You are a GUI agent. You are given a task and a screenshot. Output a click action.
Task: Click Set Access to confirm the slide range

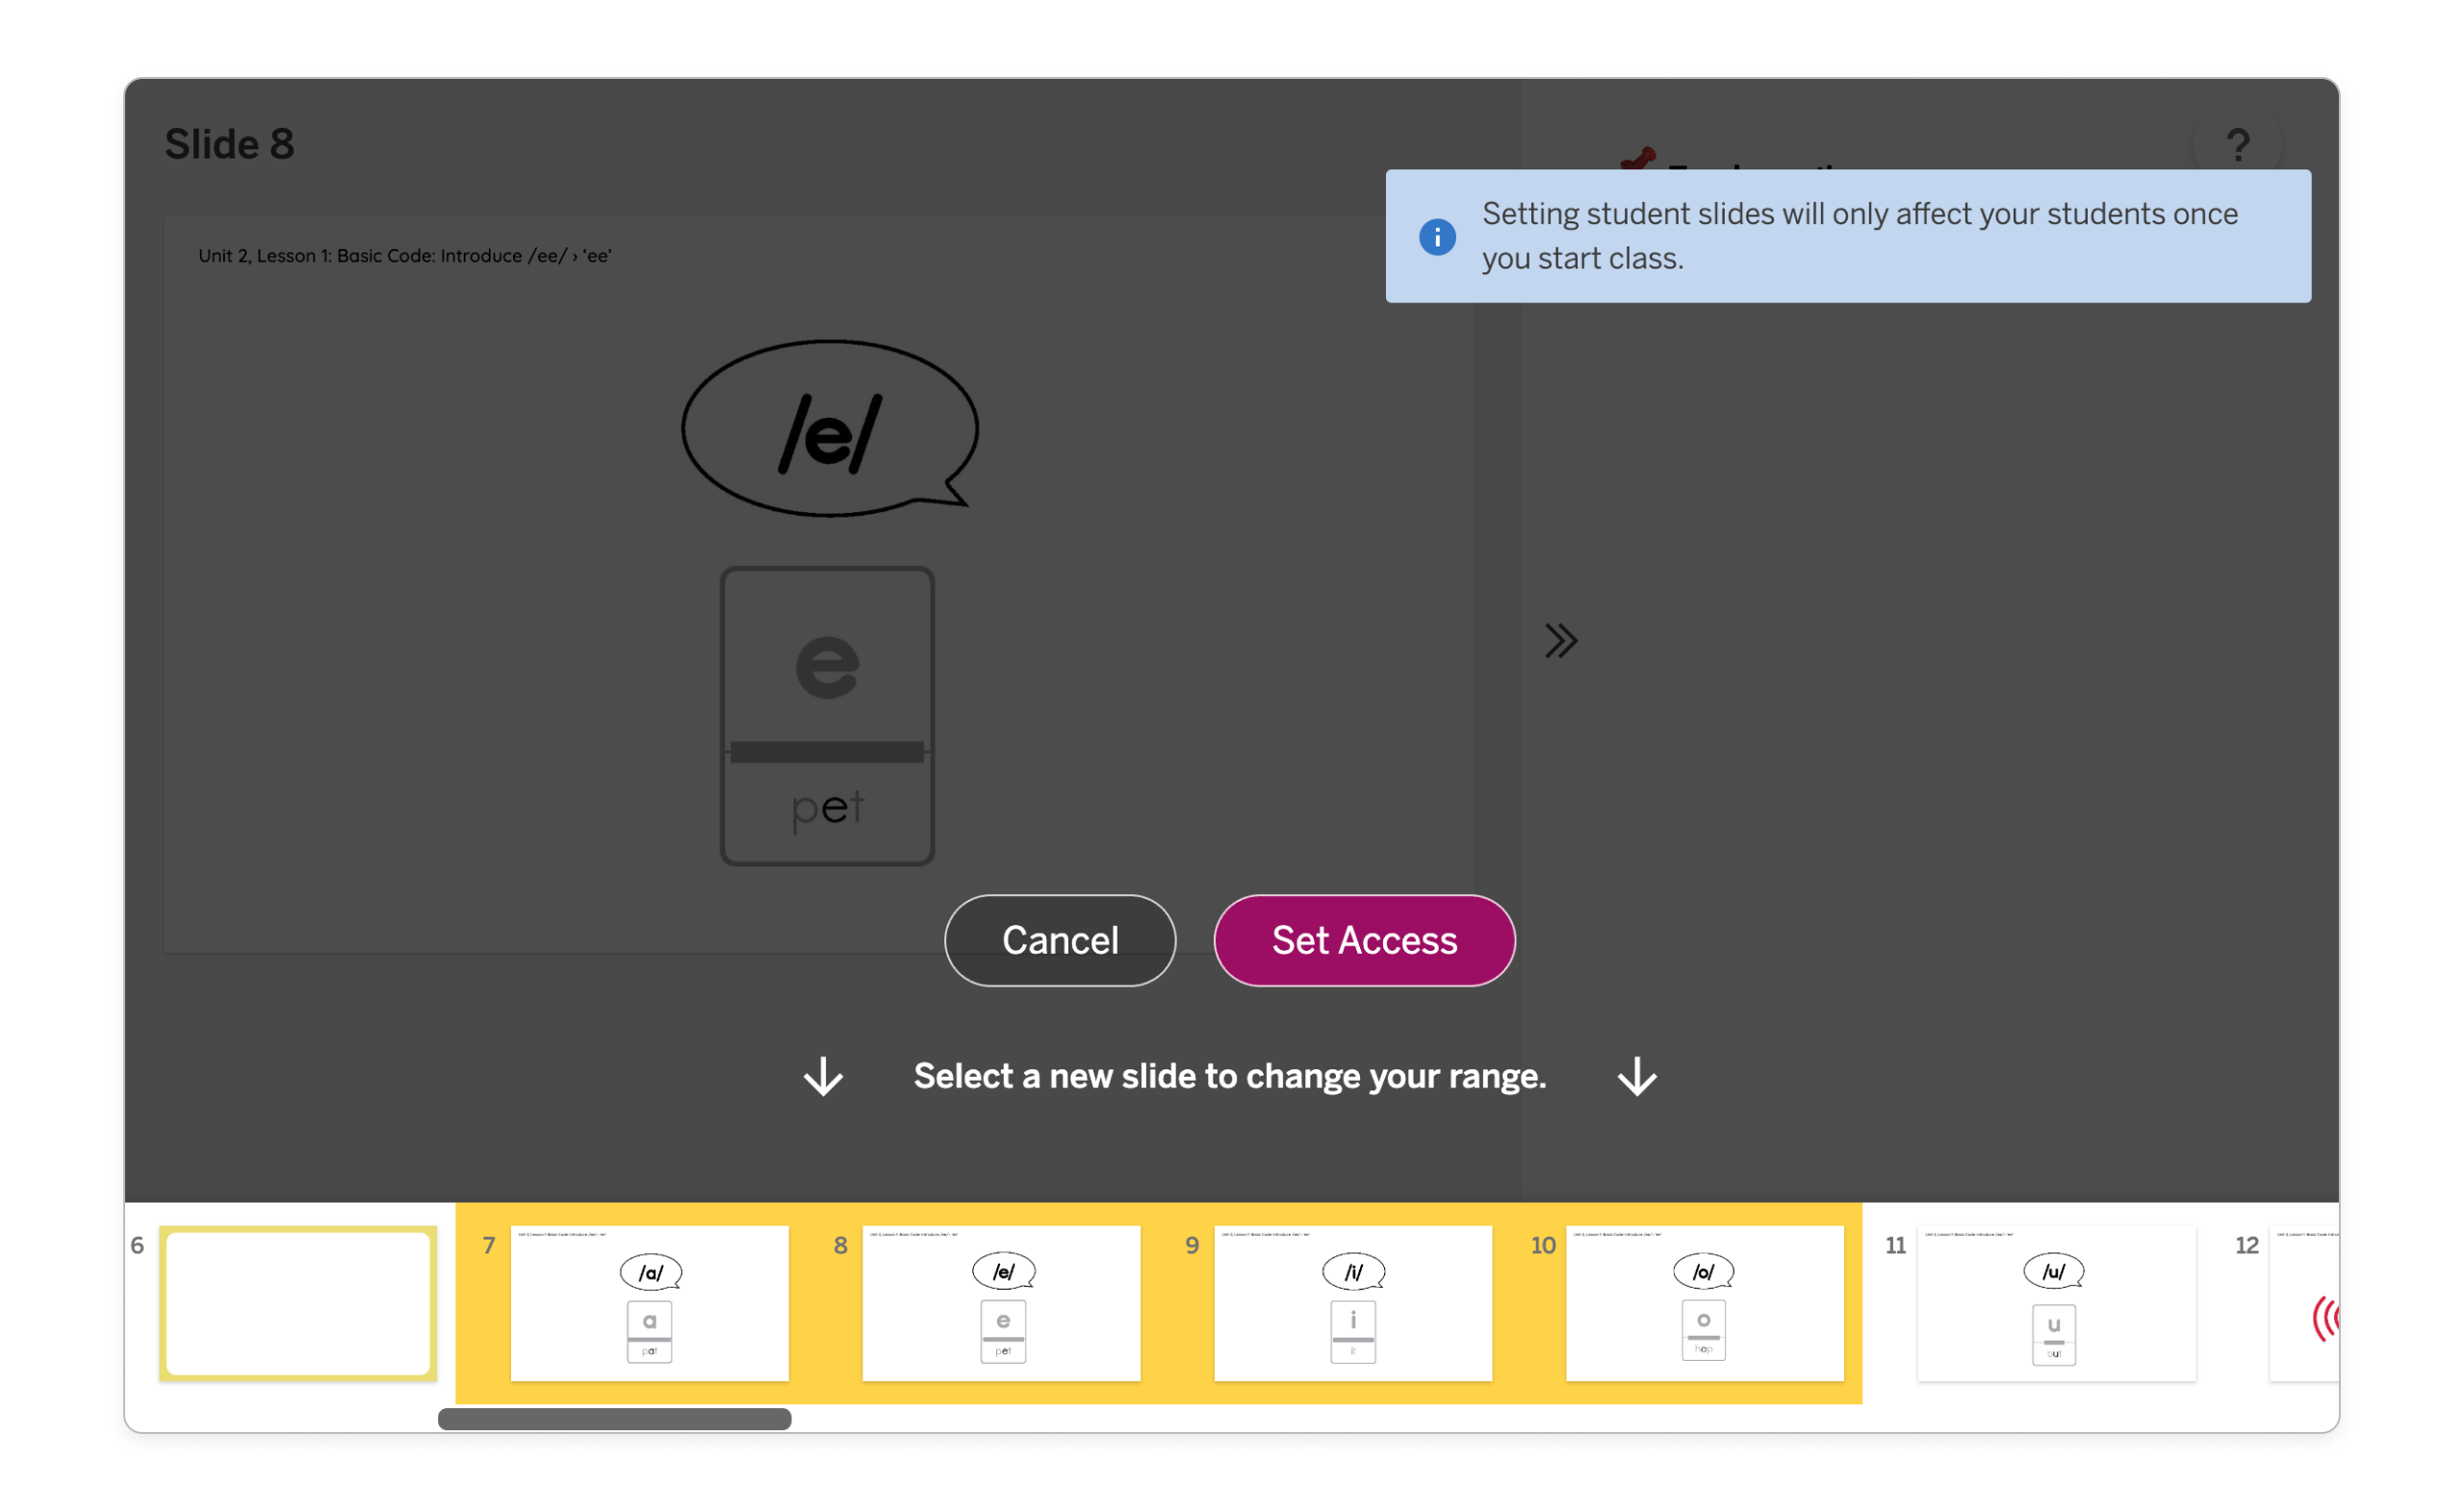pyautogui.click(x=1364, y=940)
